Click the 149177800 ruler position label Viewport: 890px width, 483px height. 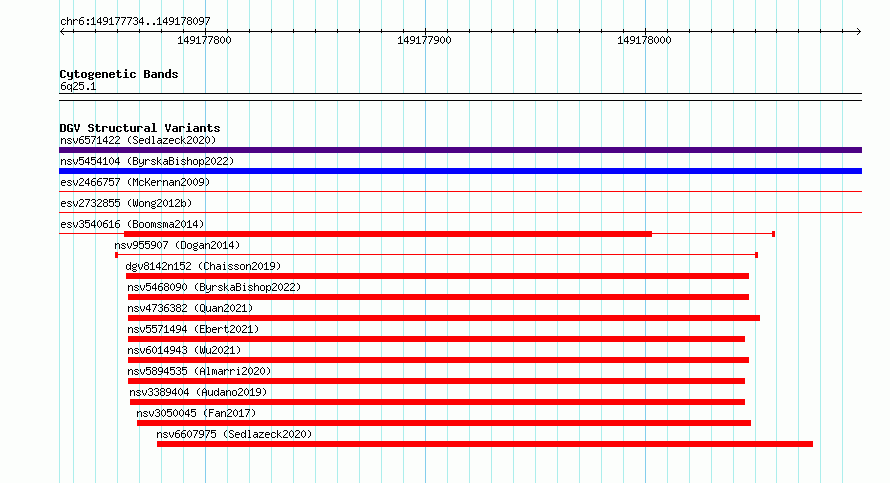coord(204,40)
